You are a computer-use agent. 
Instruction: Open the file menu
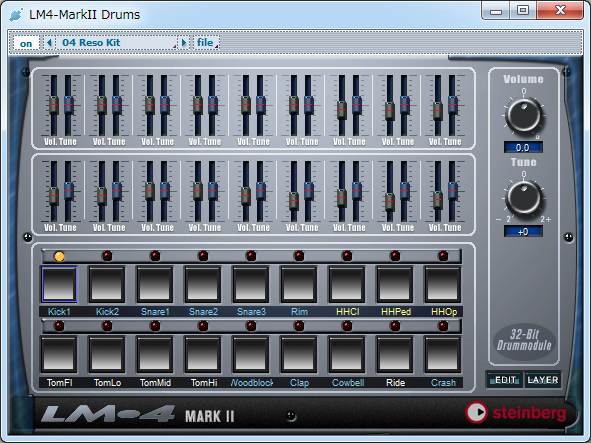[206, 43]
